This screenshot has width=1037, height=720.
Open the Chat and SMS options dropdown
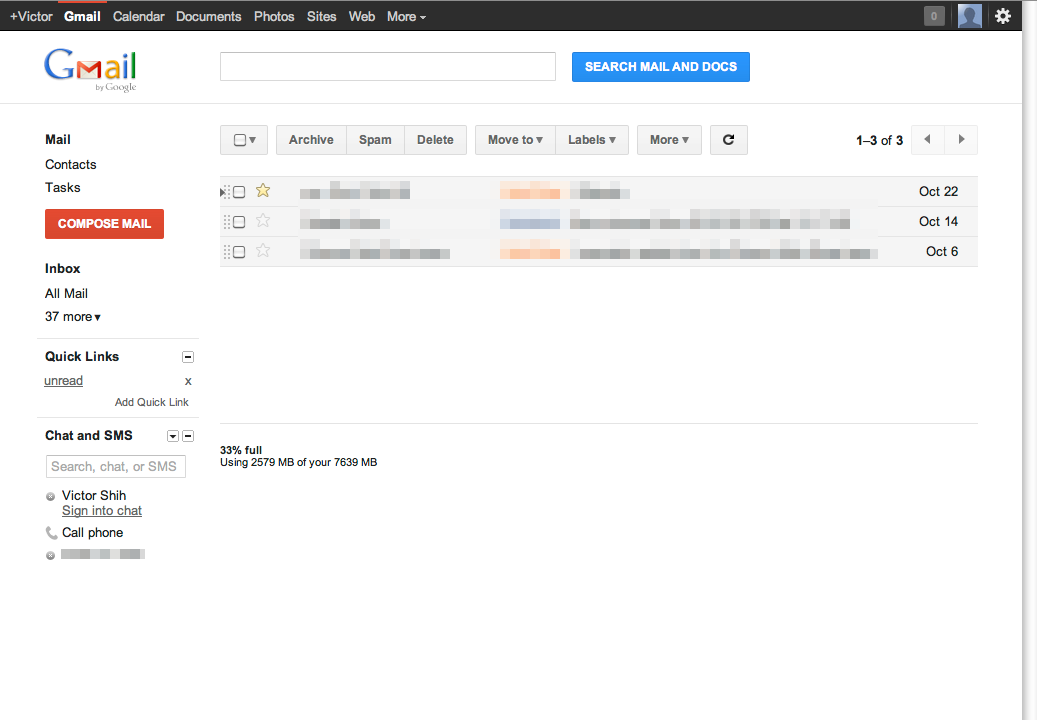click(x=173, y=436)
